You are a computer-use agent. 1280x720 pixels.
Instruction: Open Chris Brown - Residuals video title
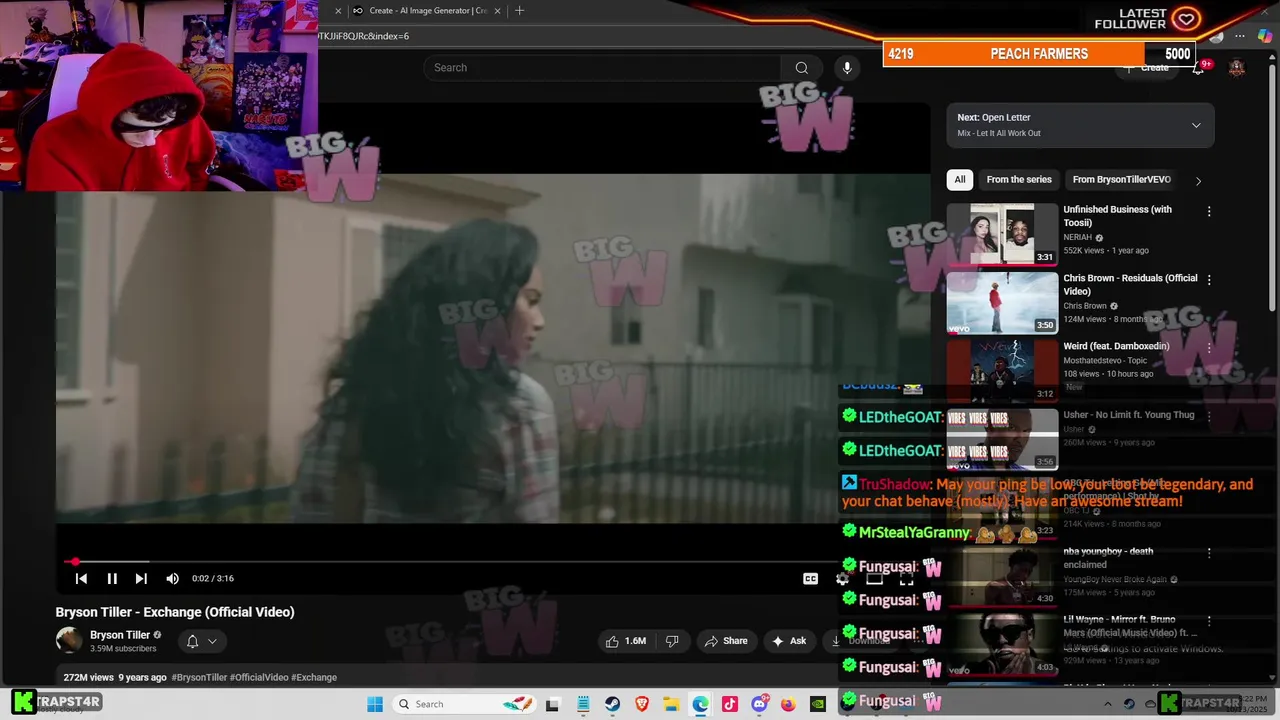coord(1130,285)
